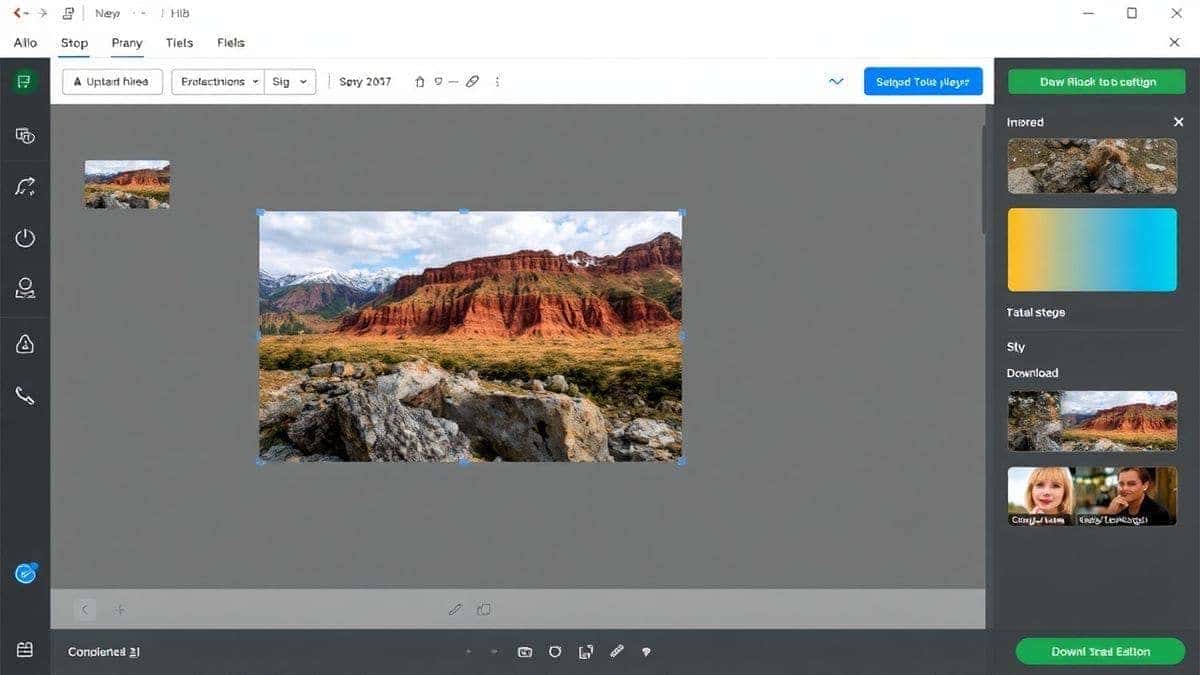Close the tab bar with the X
This screenshot has width=1200, height=675.
pyautogui.click(x=1175, y=42)
